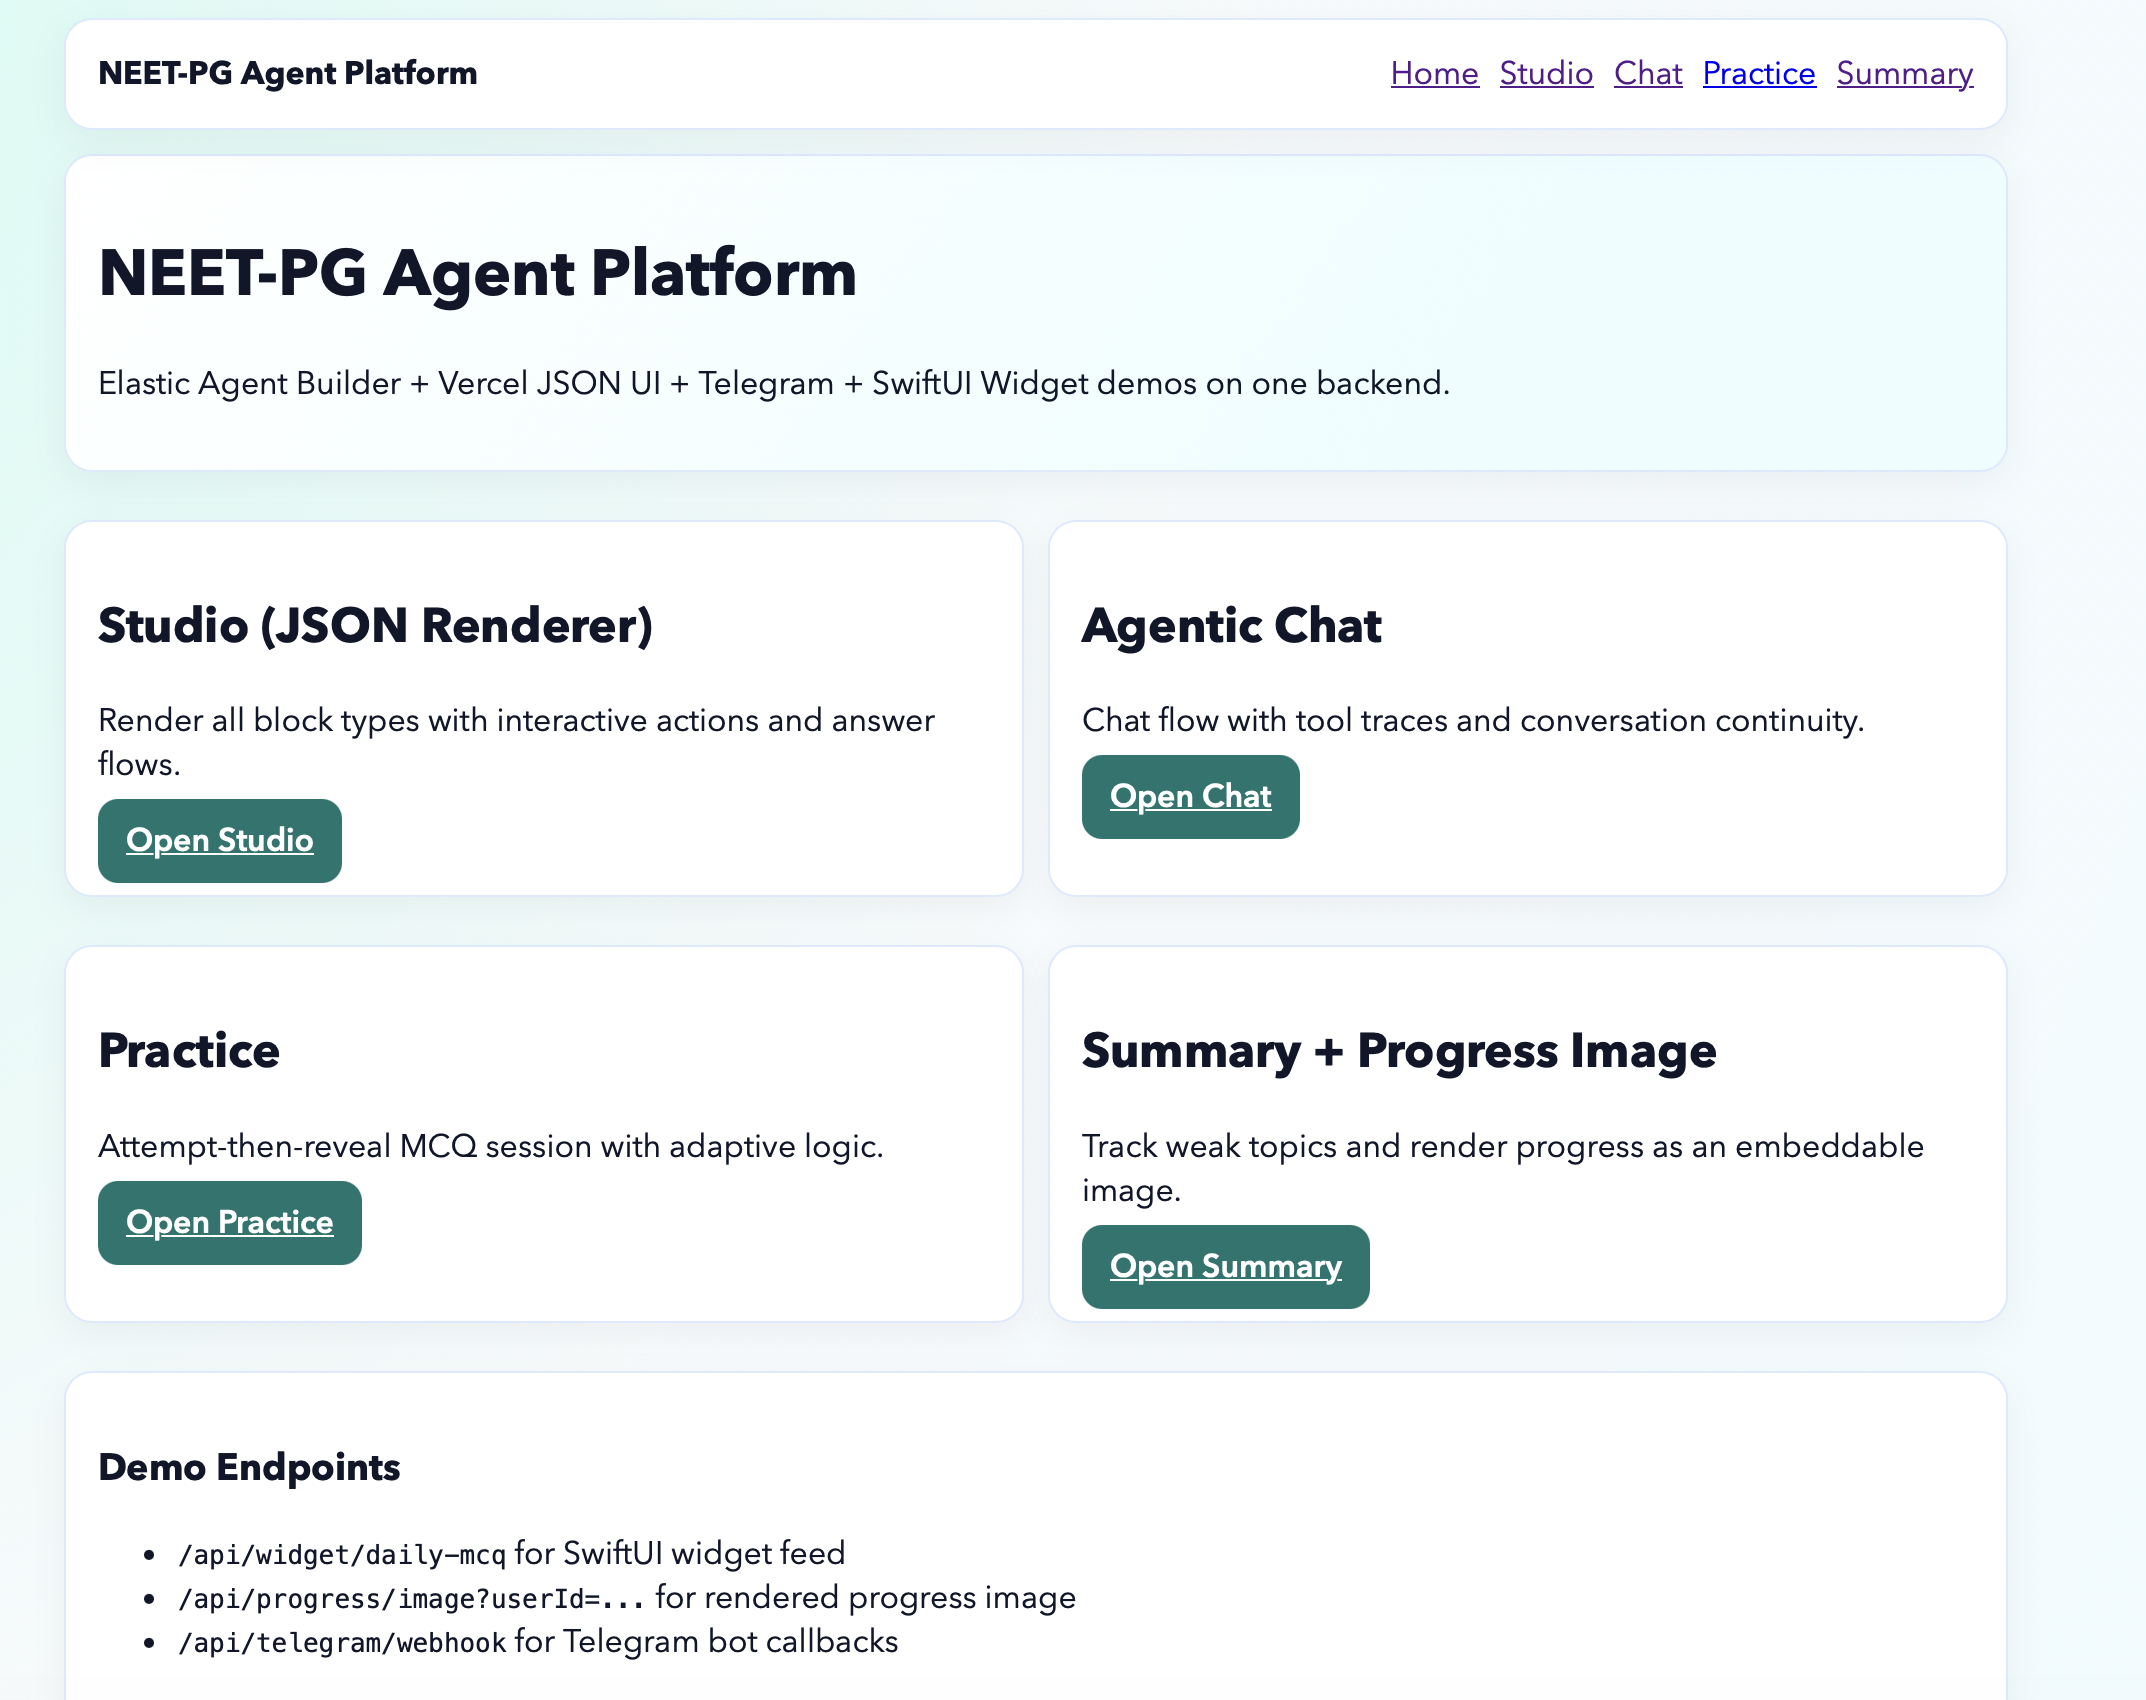Click the Home navigation link
The width and height of the screenshot is (2146, 1700).
tap(1434, 73)
